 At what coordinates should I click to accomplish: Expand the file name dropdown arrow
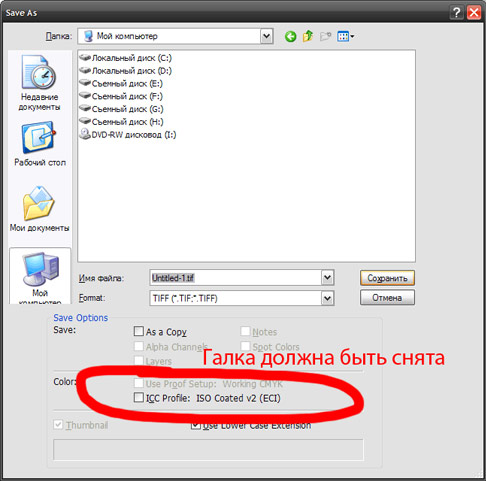point(327,278)
